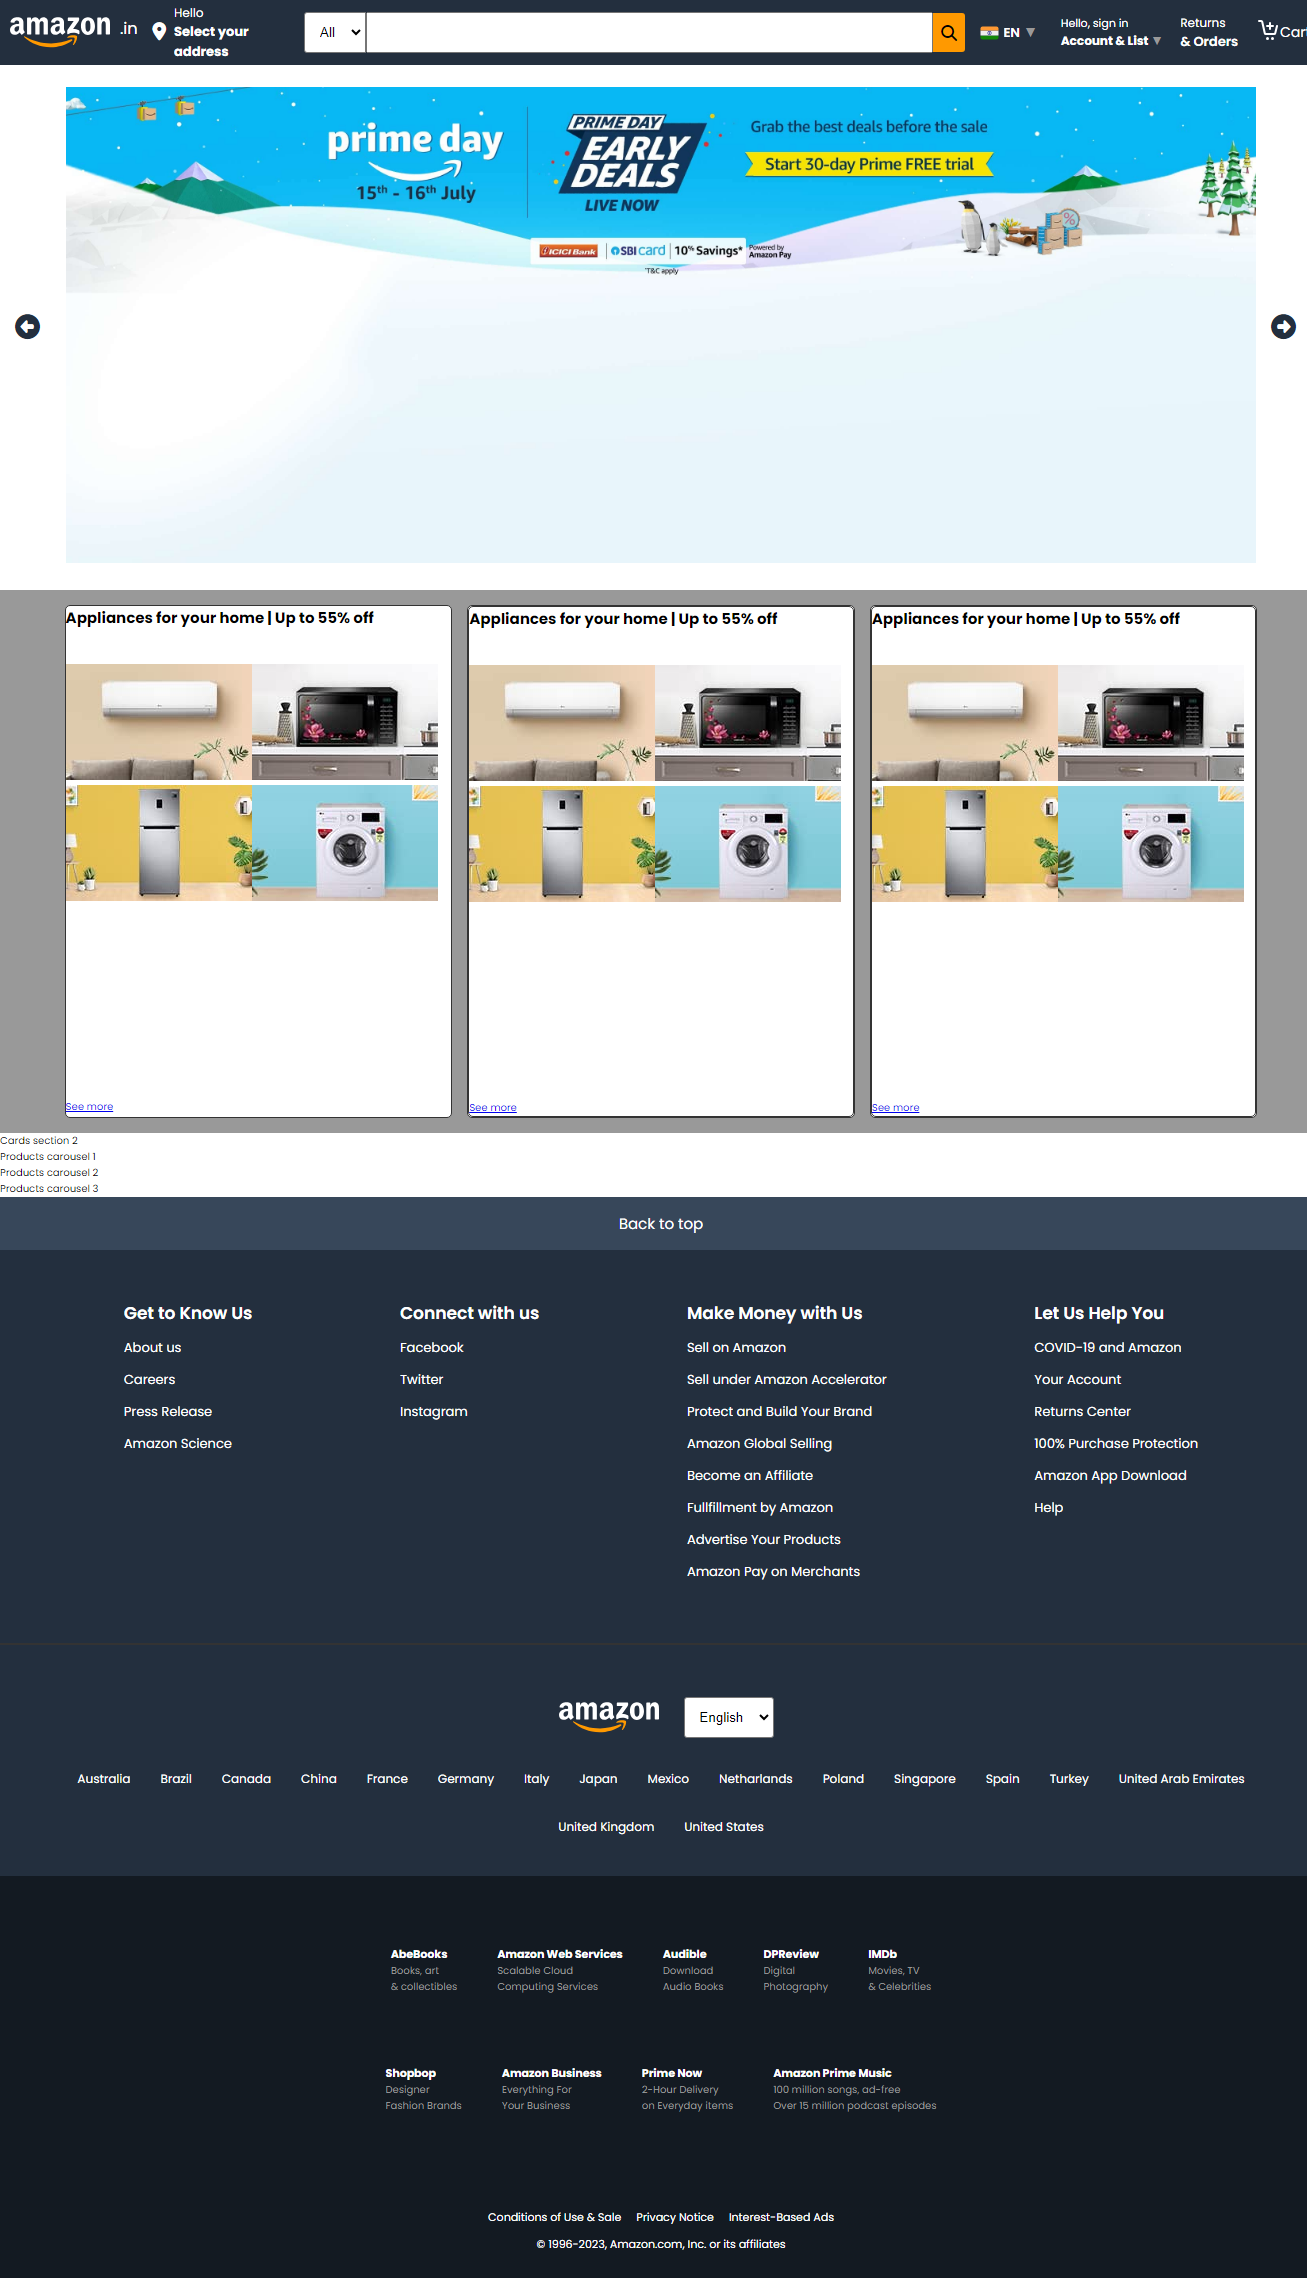Screen dimensions: 1307x2278
Task: Go to next banner with right arrow
Action: pyautogui.click(x=1283, y=327)
